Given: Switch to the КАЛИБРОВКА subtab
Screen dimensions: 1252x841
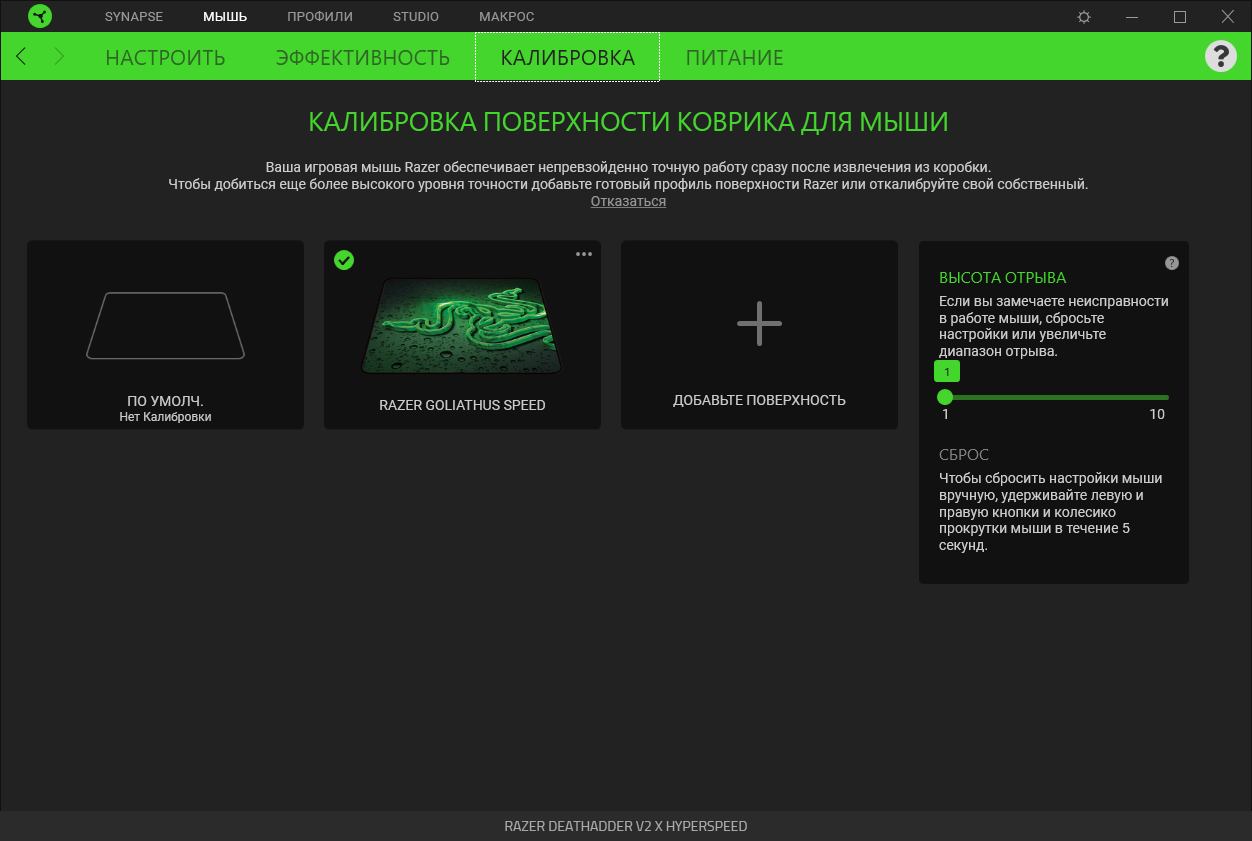Looking at the screenshot, I should [567, 57].
